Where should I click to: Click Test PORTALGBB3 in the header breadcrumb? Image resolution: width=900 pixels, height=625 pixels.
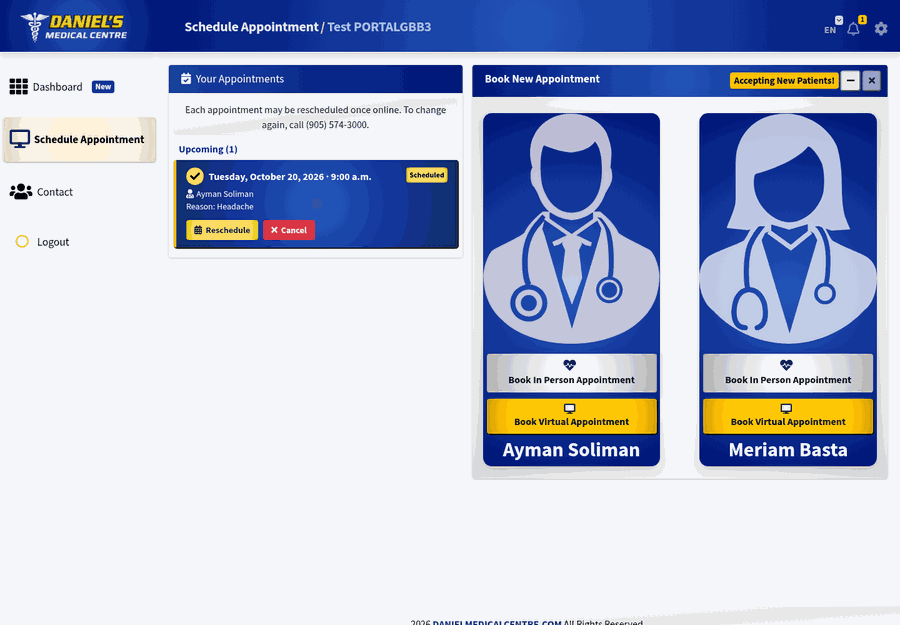pyautogui.click(x=379, y=27)
